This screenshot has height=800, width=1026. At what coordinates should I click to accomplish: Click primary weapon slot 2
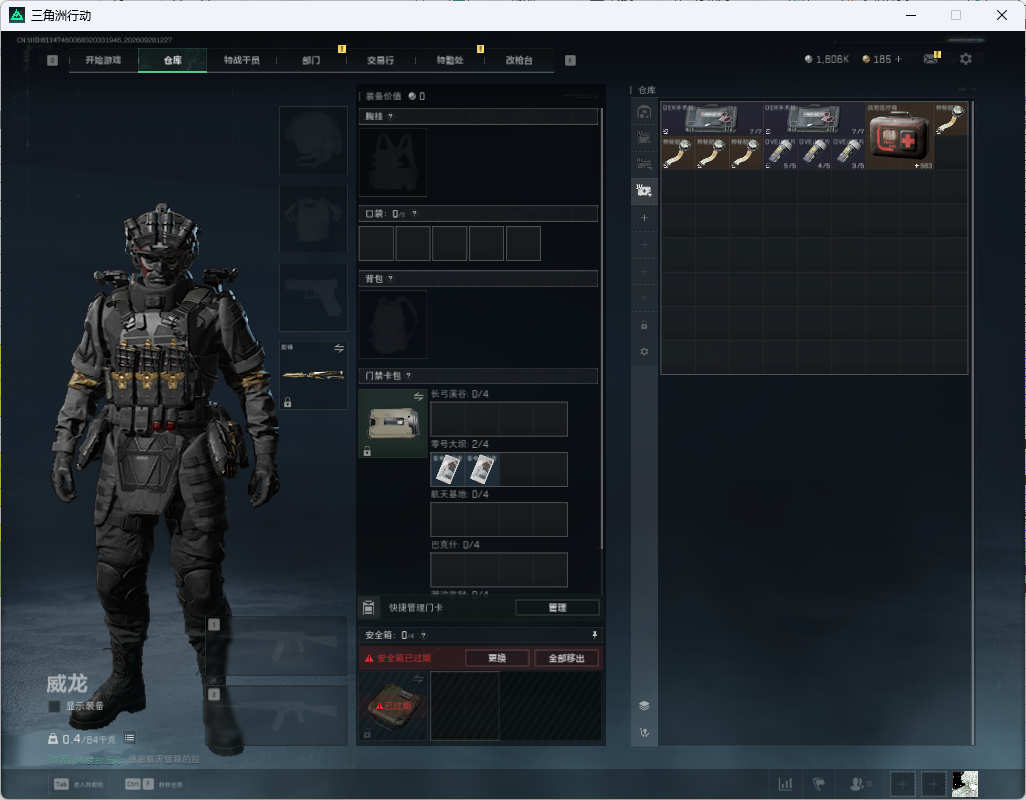[x=277, y=716]
